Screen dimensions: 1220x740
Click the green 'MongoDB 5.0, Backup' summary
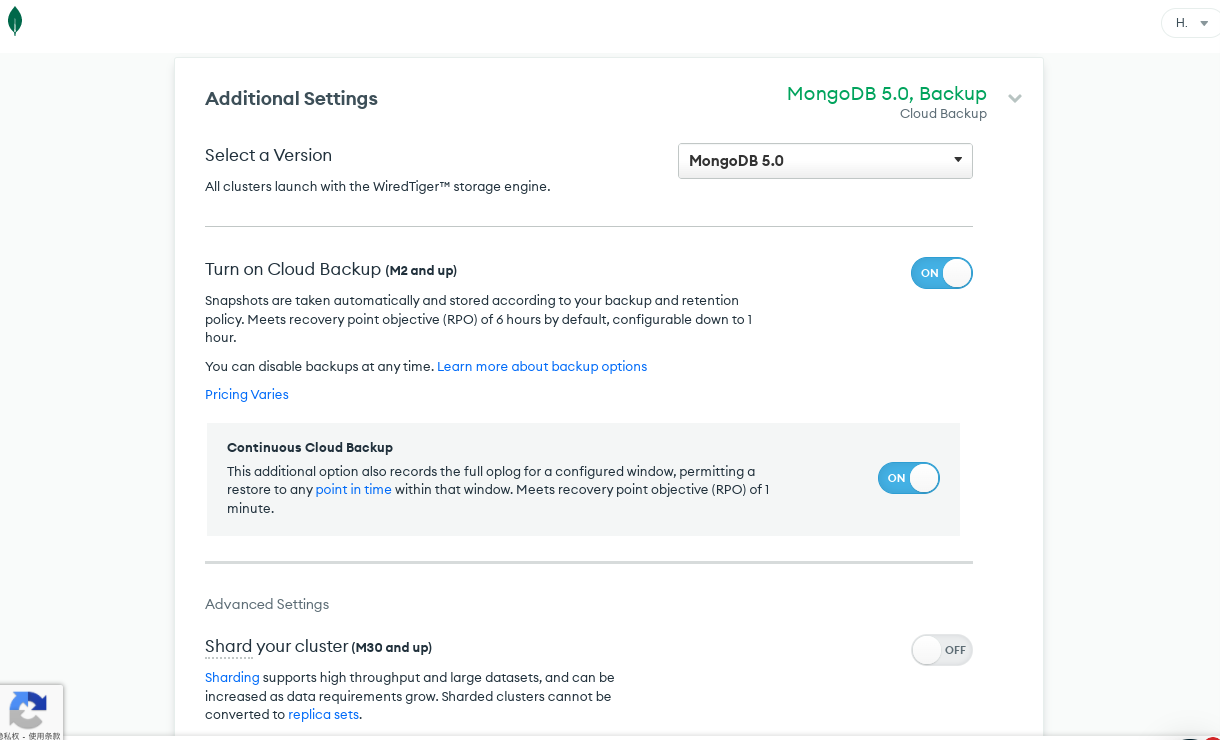[x=886, y=94]
